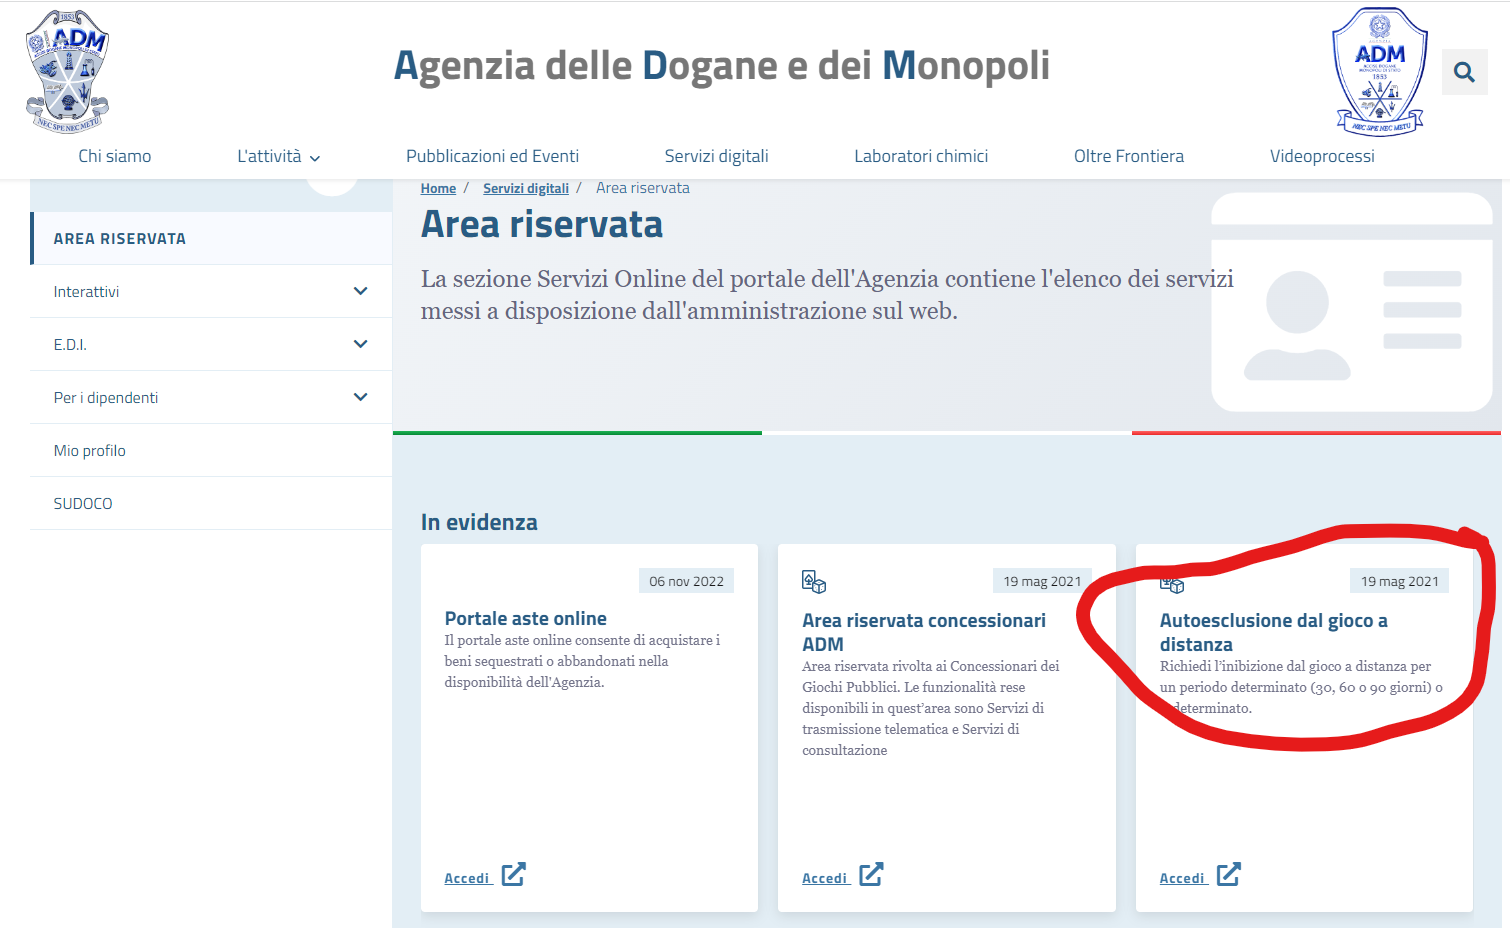The width and height of the screenshot is (1510, 928).
Task: Click external link icon on concessionari ADM card
Action: click(871, 875)
